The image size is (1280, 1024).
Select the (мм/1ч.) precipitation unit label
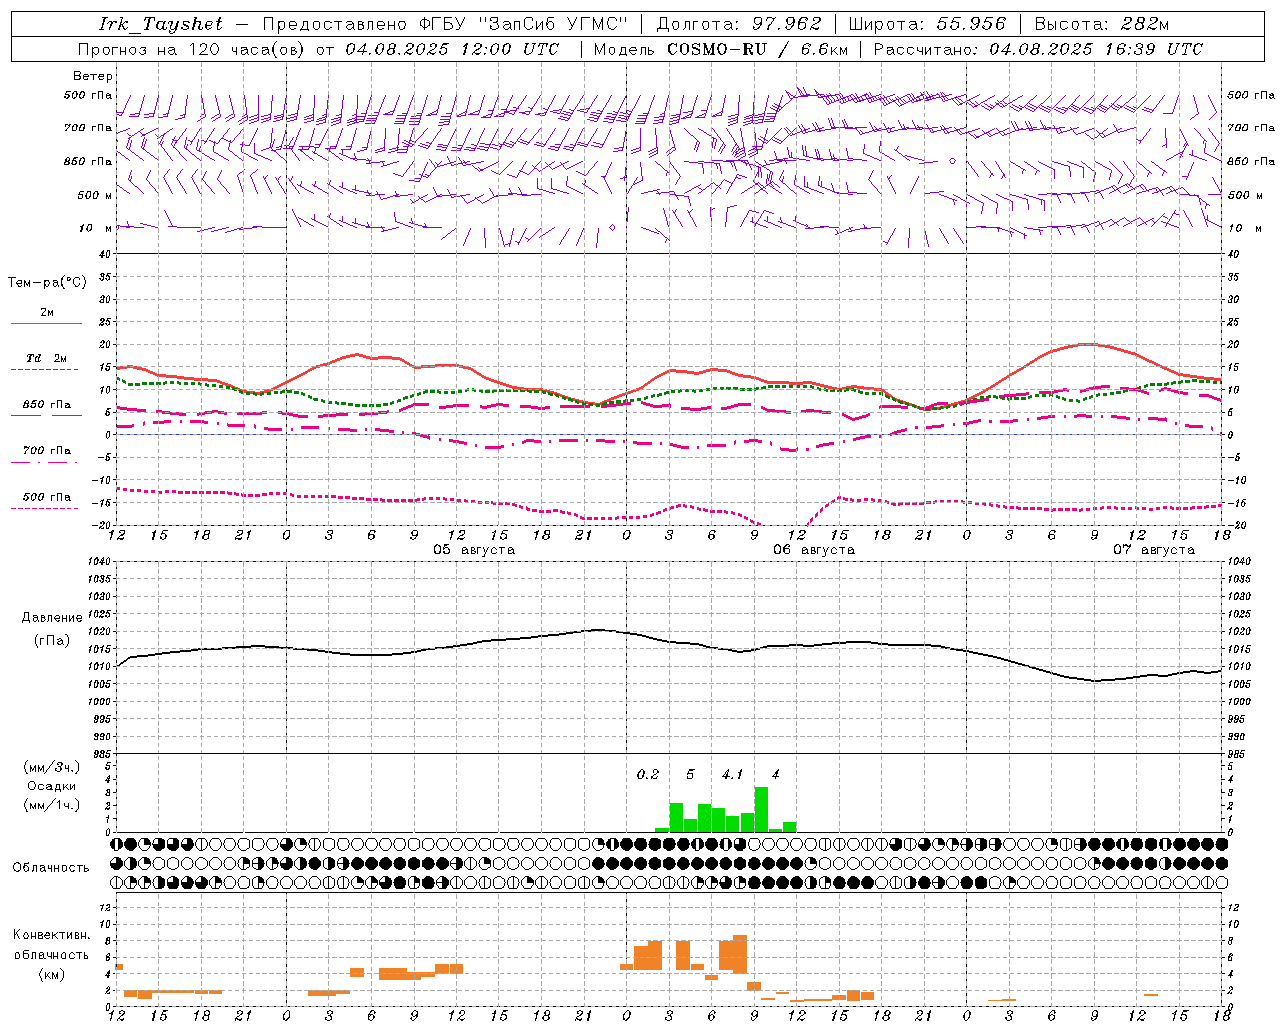tap(52, 805)
